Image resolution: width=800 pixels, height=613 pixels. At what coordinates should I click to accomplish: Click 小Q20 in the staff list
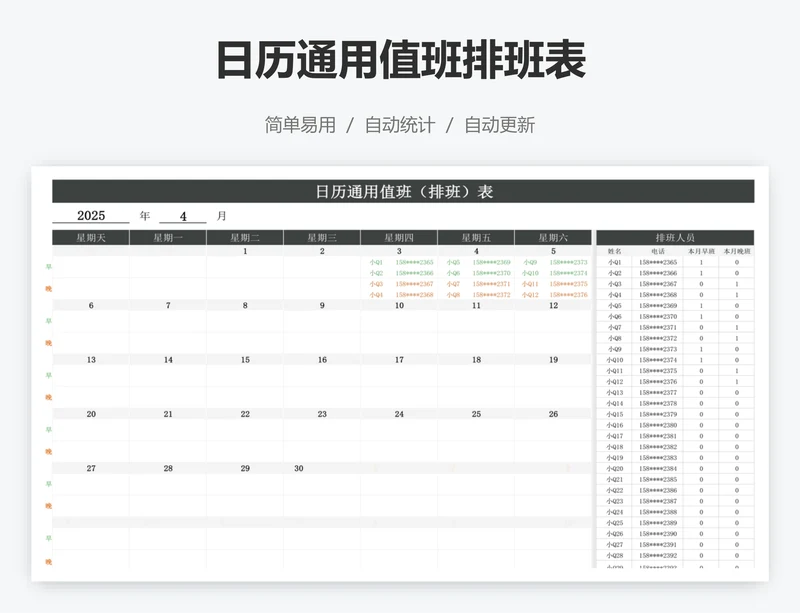(x=614, y=469)
